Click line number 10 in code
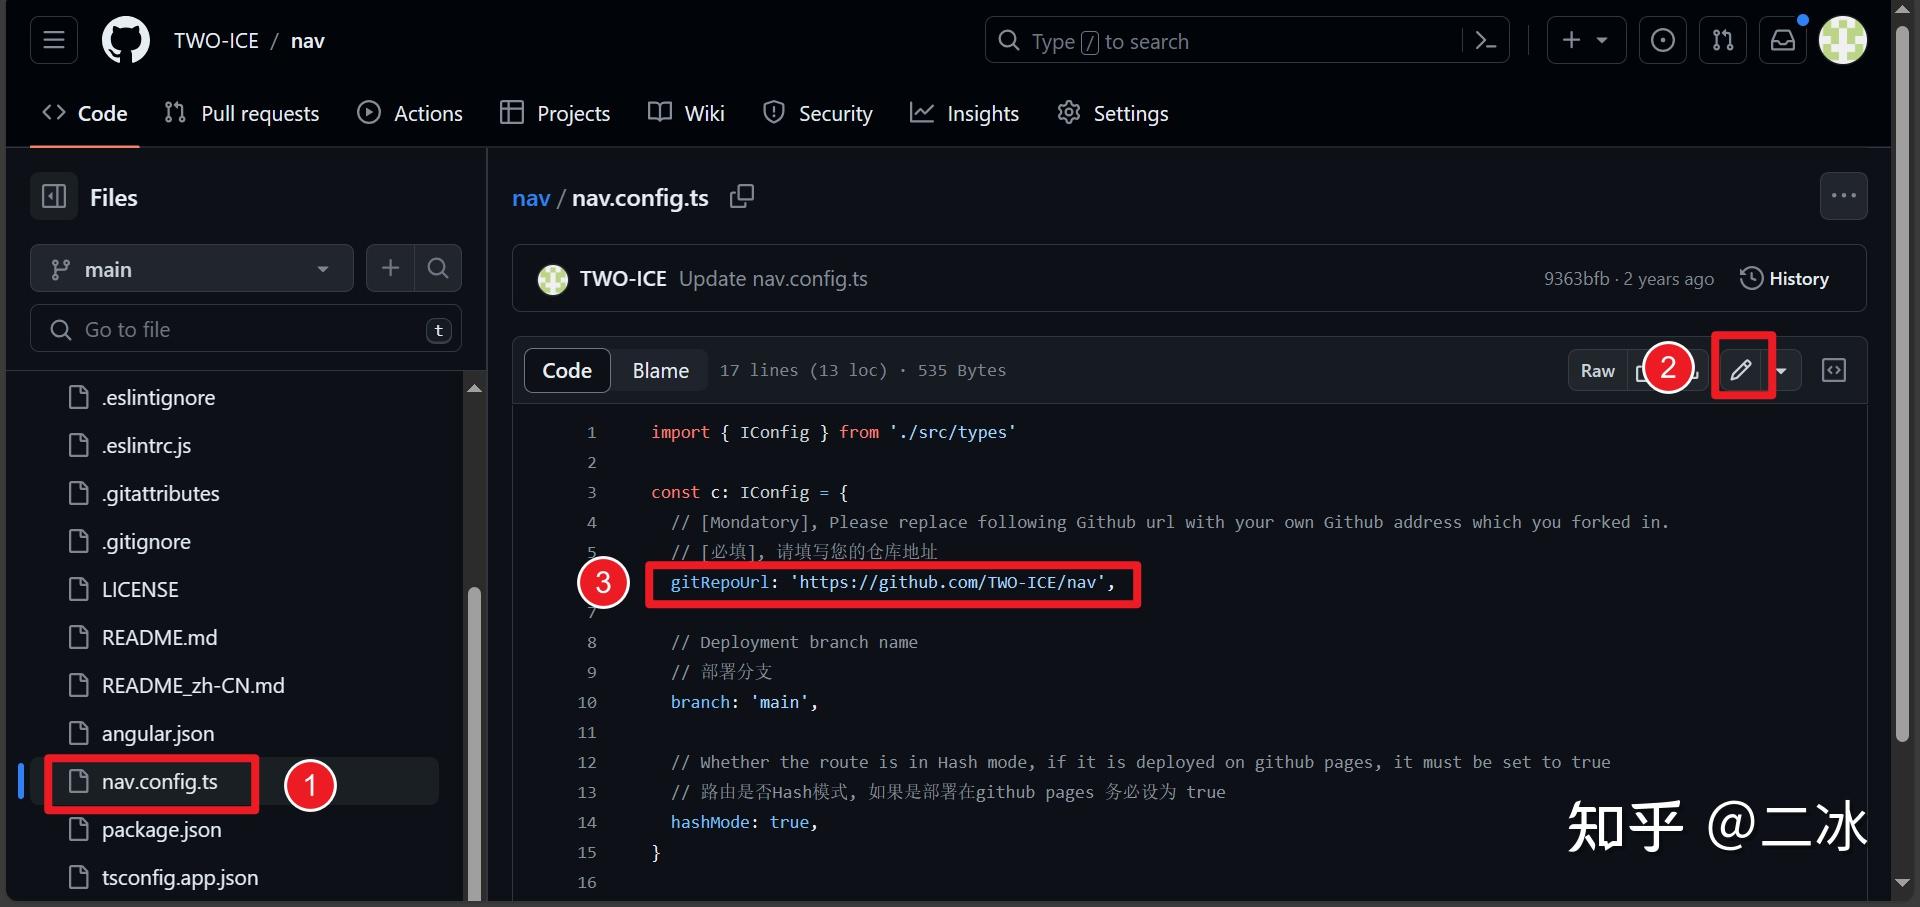This screenshot has width=1920, height=907. pyautogui.click(x=587, y=702)
